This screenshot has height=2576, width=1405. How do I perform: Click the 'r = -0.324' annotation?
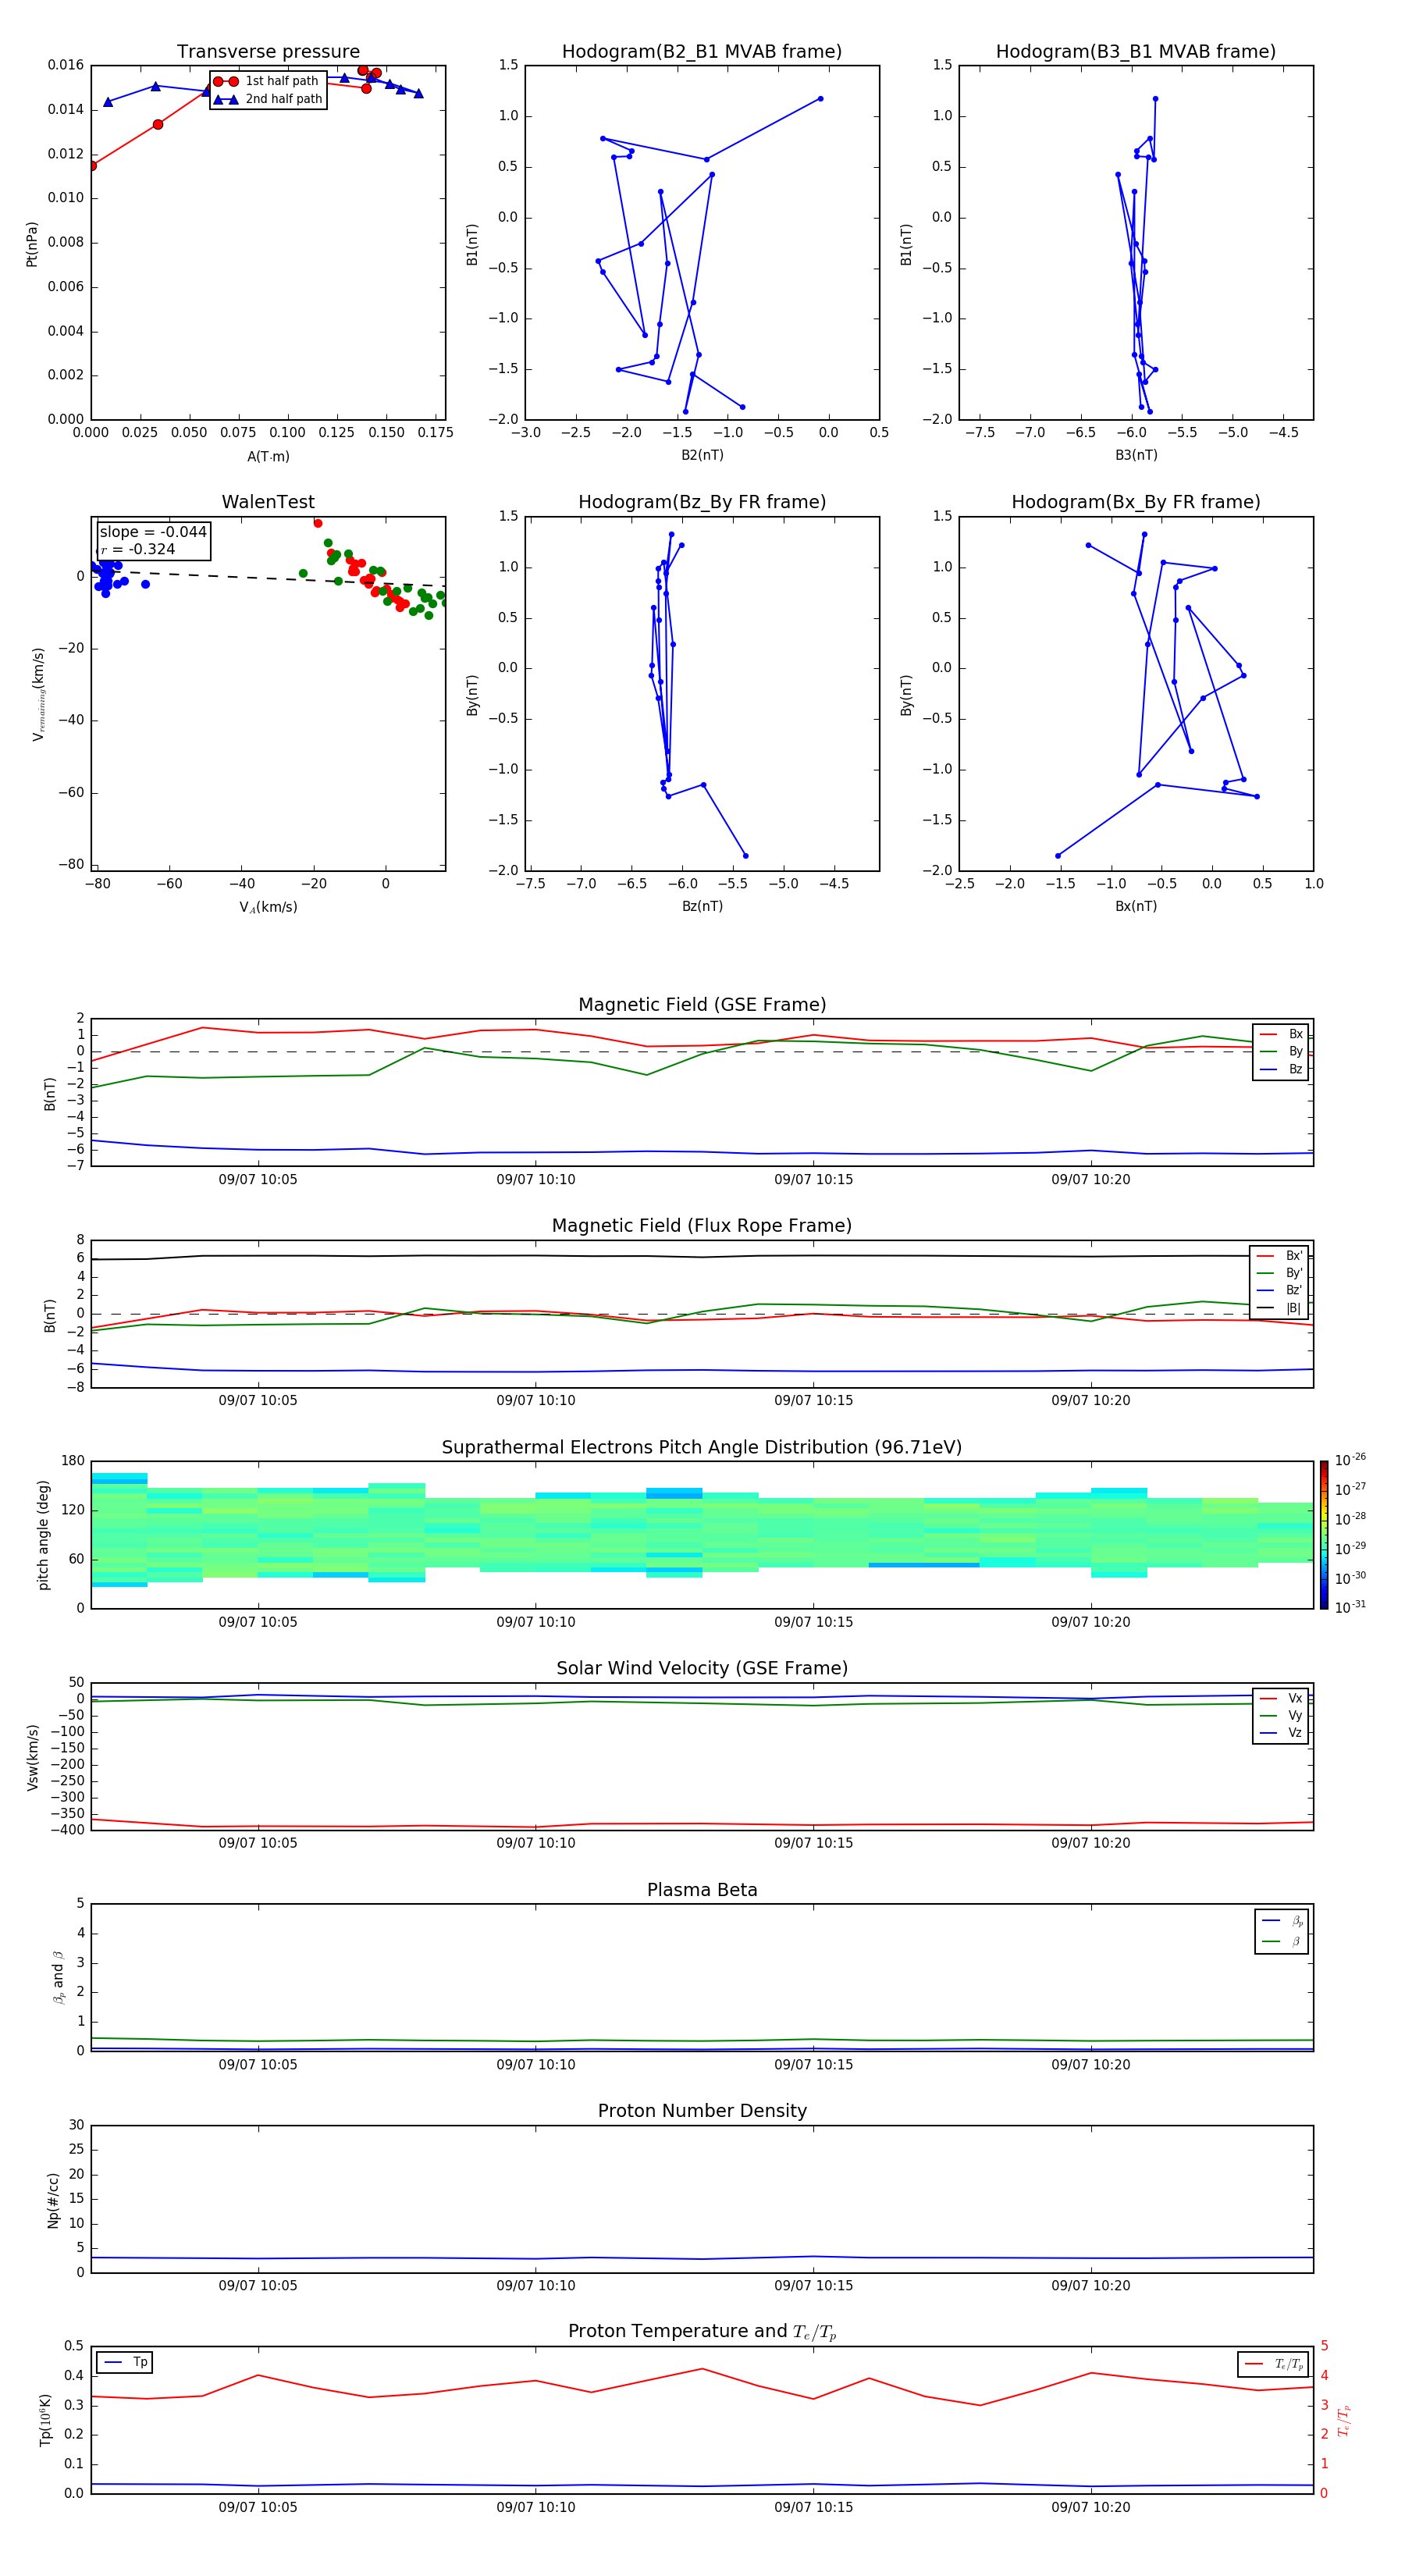138,549
